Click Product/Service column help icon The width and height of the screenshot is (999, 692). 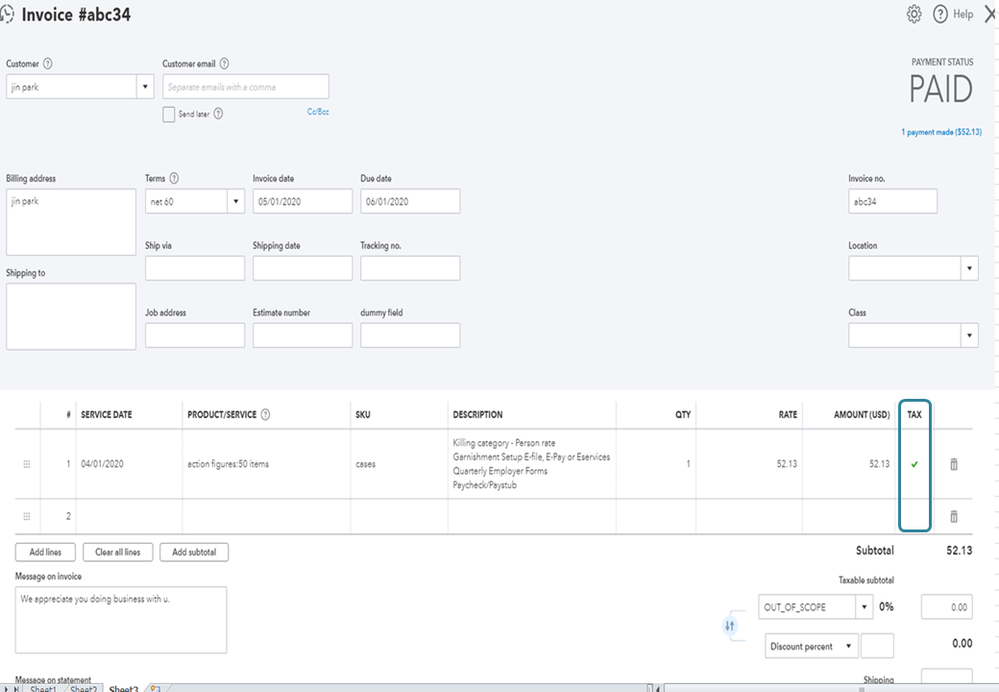coord(266,415)
